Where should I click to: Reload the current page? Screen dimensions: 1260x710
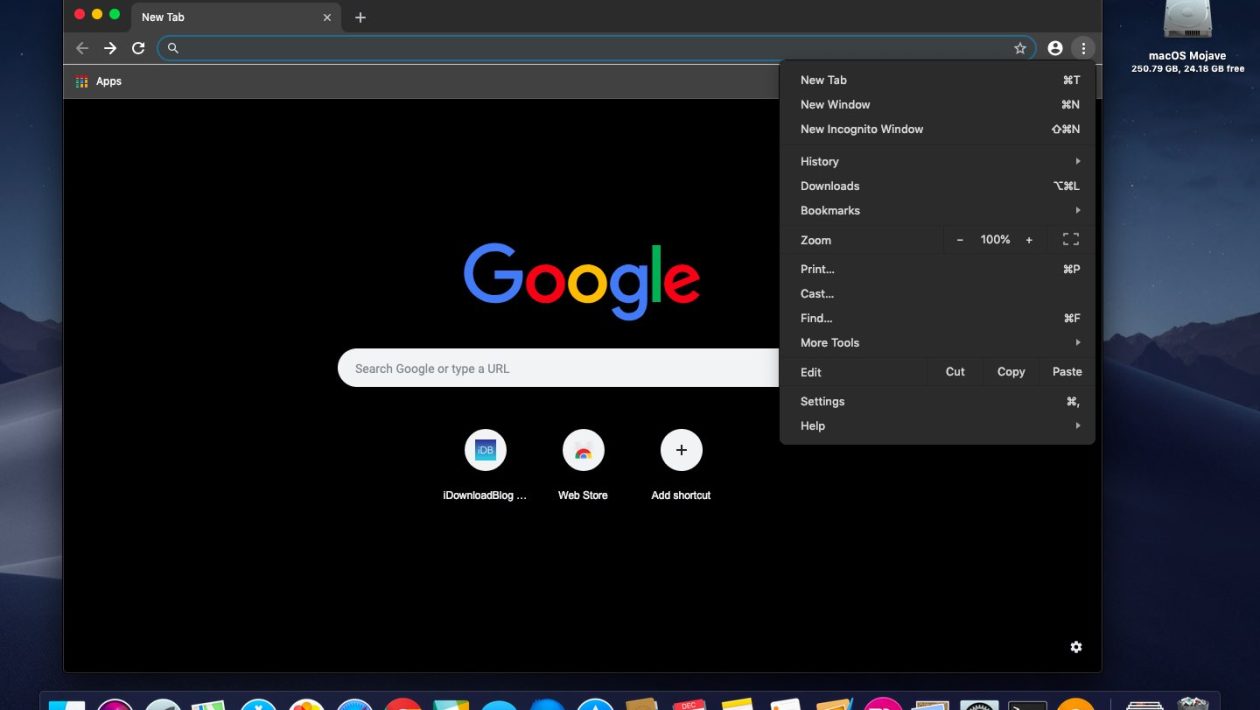[138, 48]
